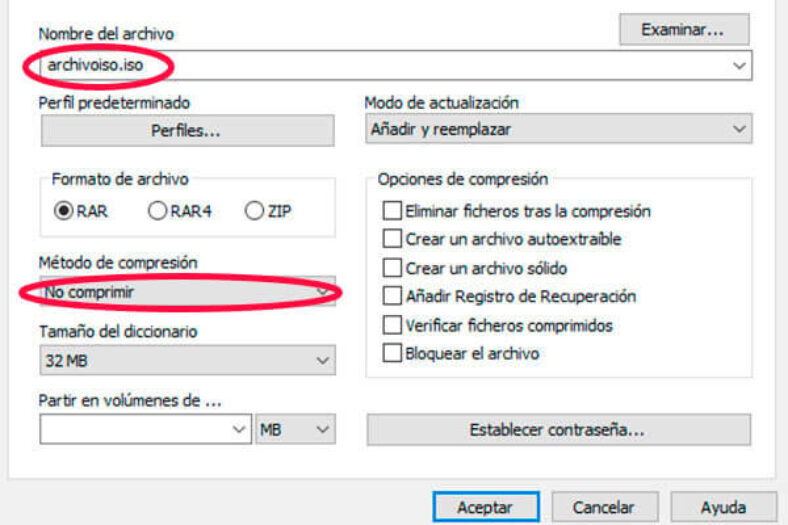This screenshot has width=788, height=525.
Task: Open the Modo de actualización dropdown
Action: point(558,129)
